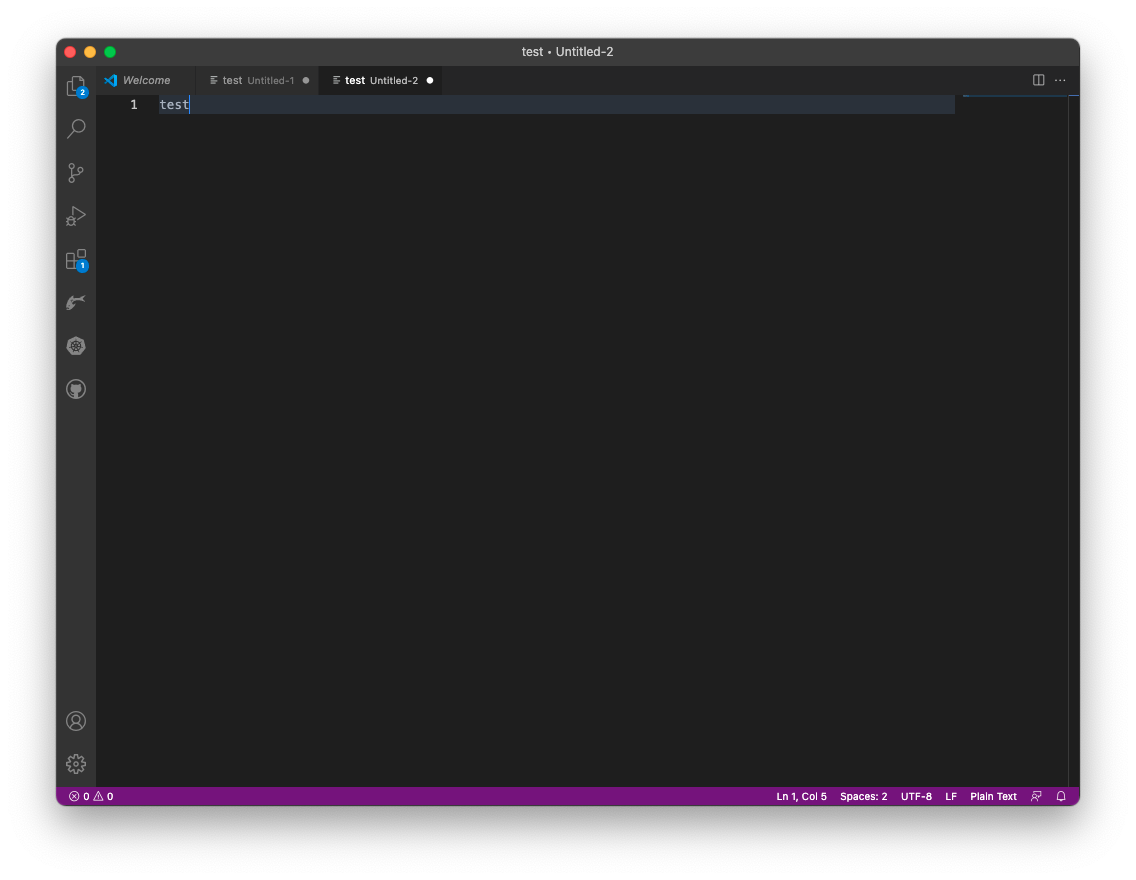
Task: Select the test Untitled-2 tab
Action: tap(380, 80)
